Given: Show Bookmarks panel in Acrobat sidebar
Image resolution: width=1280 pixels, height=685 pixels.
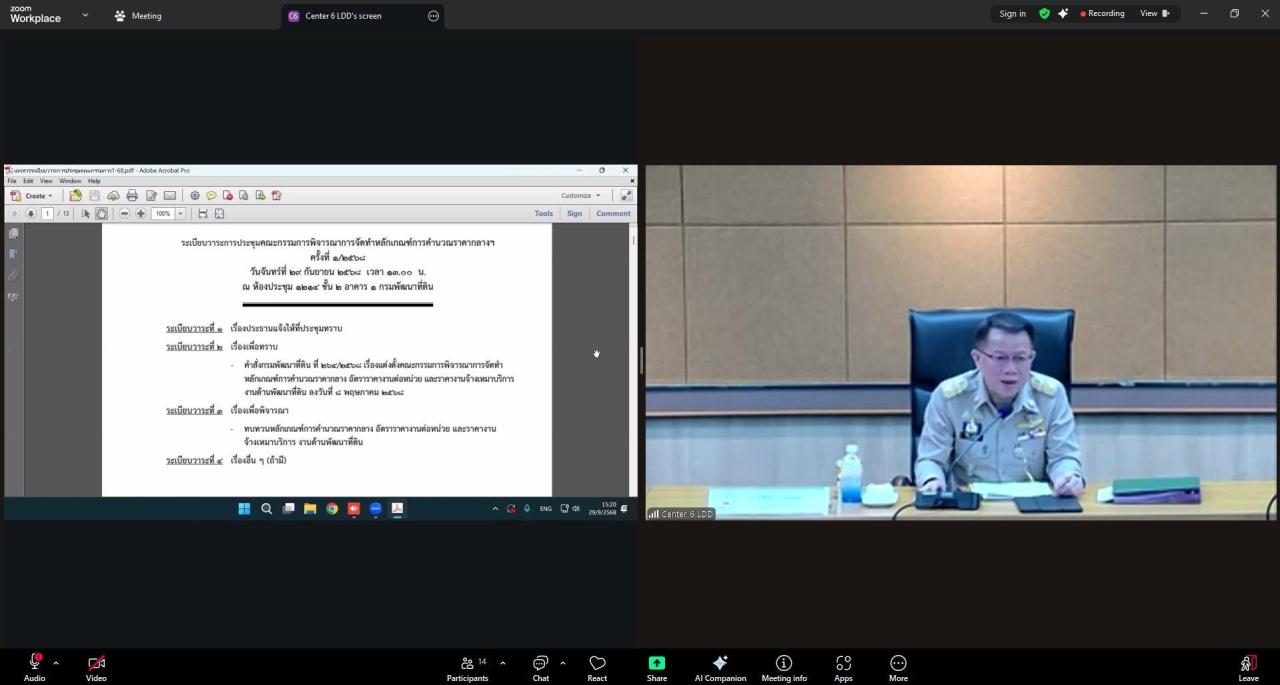Looking at the screenshot, I should point(13,254).
